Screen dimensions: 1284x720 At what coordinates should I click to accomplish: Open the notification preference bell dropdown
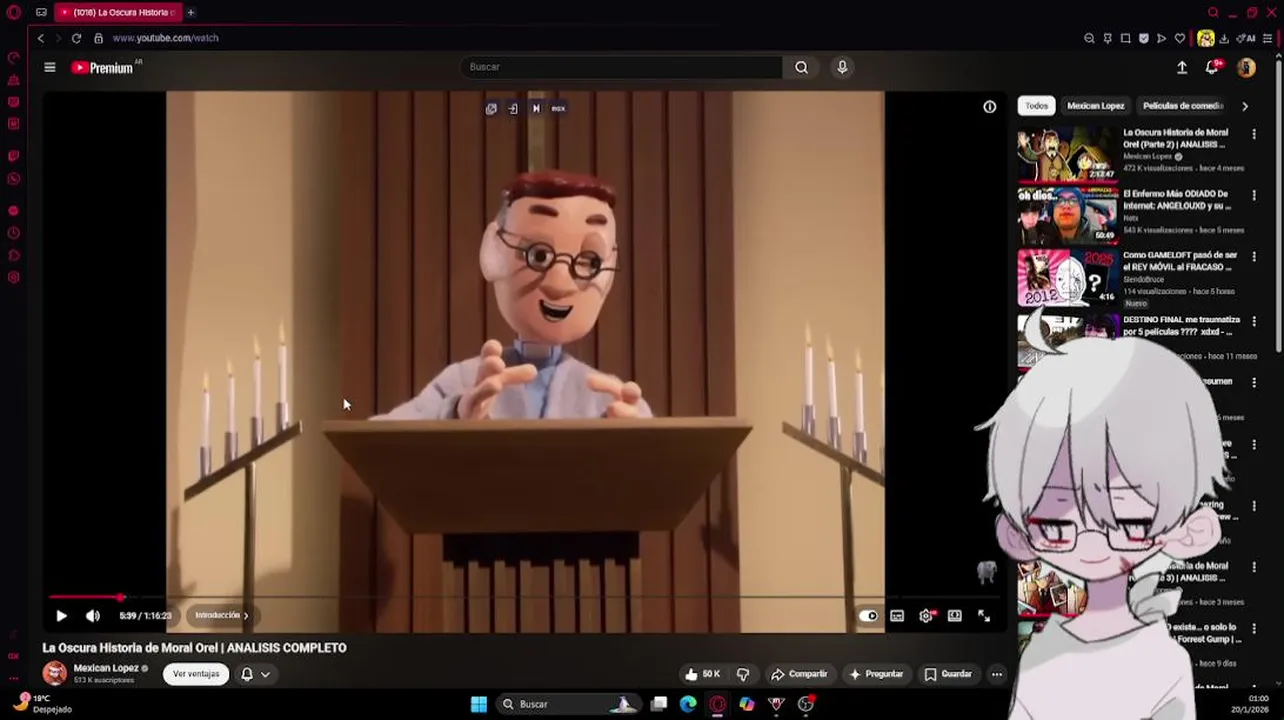[255, 674]
